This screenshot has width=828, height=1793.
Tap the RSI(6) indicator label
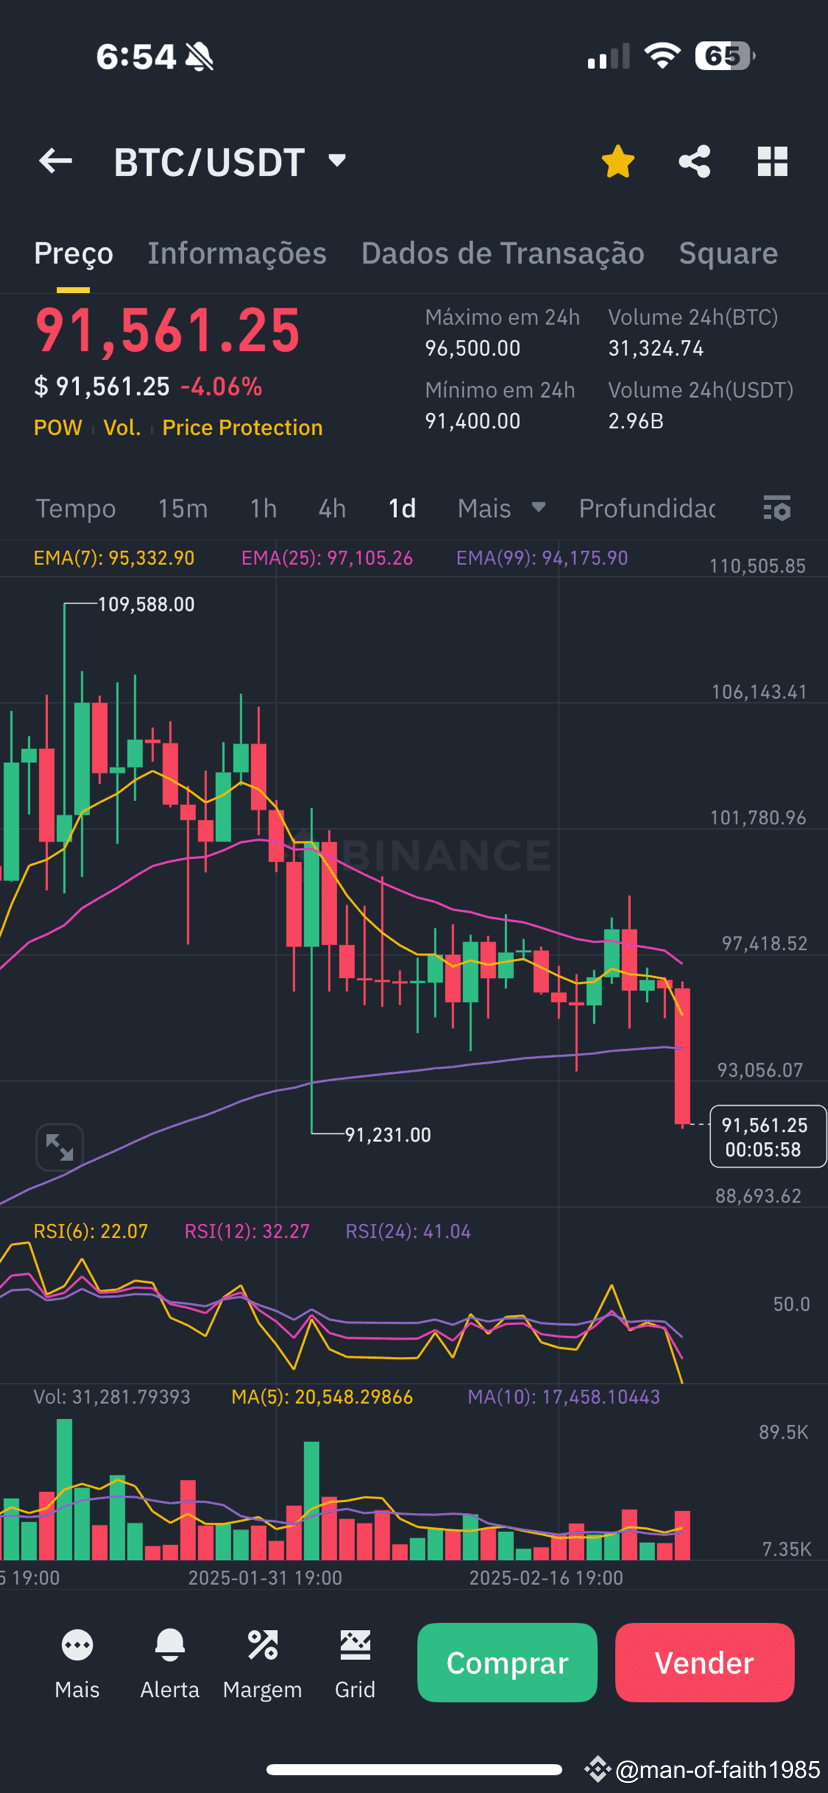[91, 1231]
